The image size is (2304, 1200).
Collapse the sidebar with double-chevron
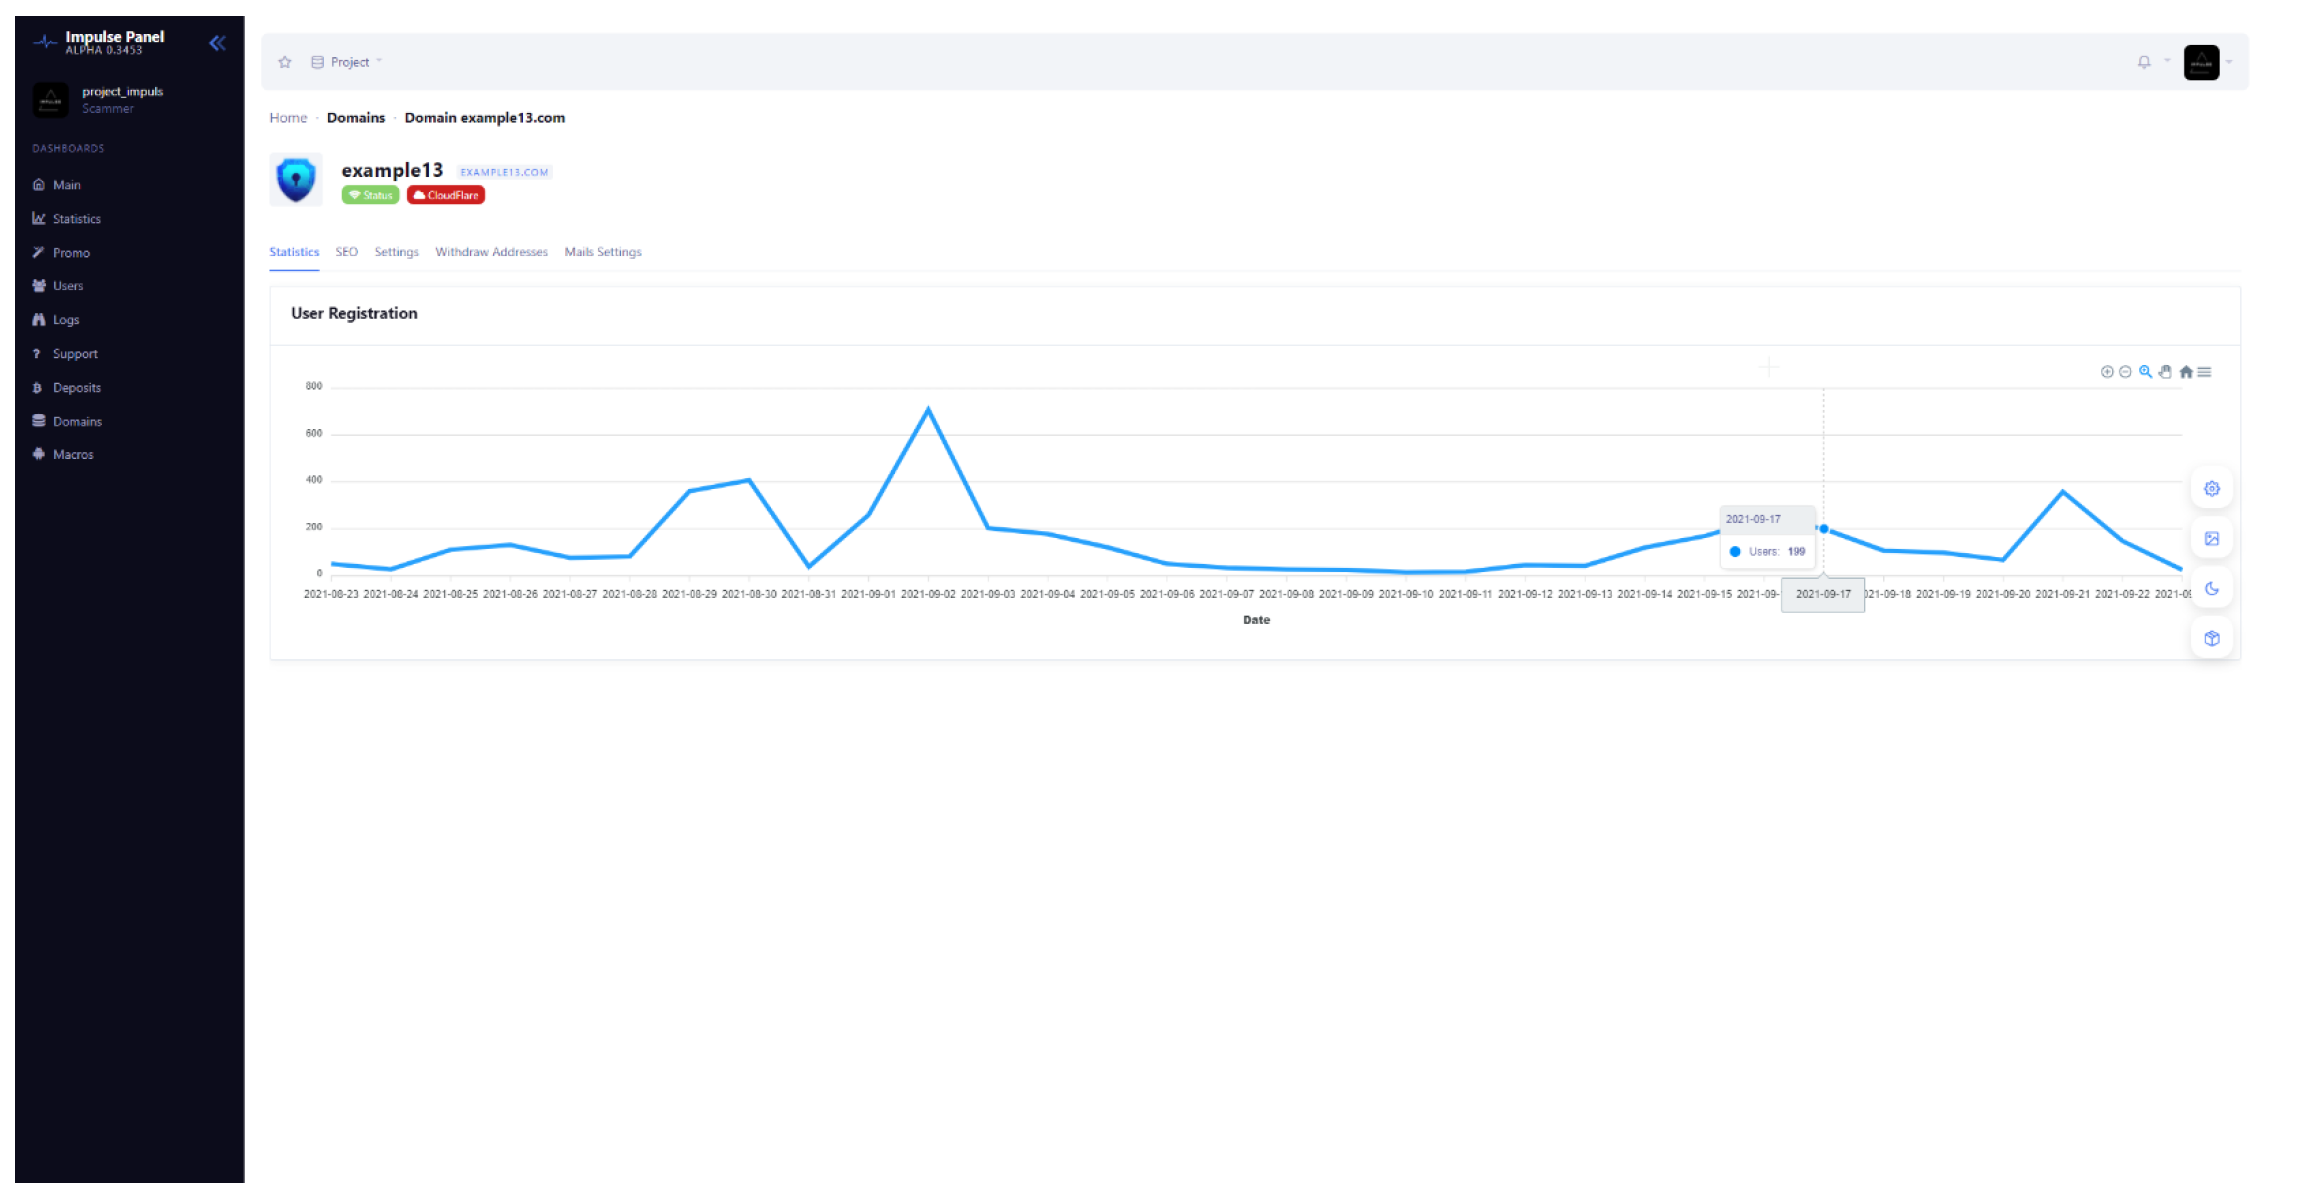tap(217, 43)
